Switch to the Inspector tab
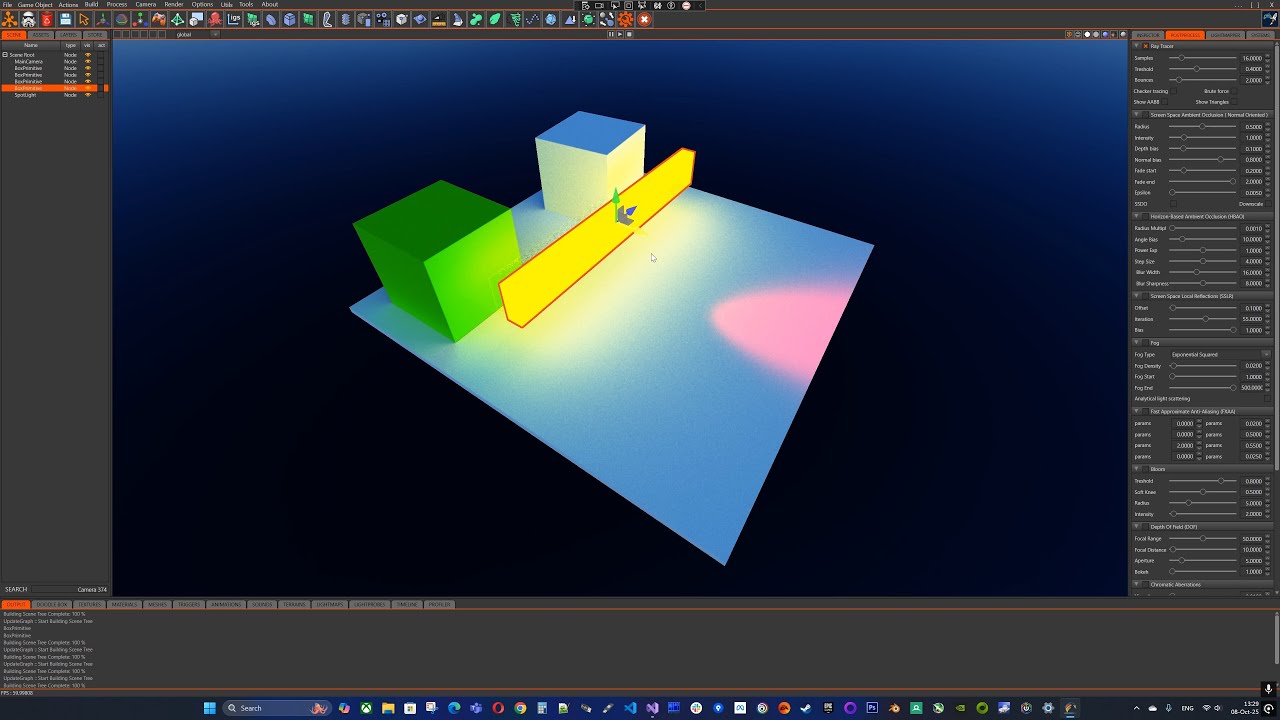 pos(1148,35)
